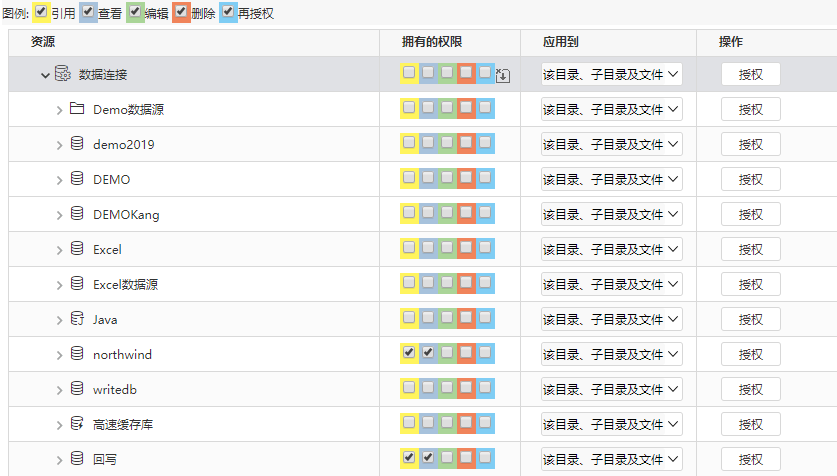Click the writedb database icon
Screen dimensions: 837x476
(x=77, y=388)
